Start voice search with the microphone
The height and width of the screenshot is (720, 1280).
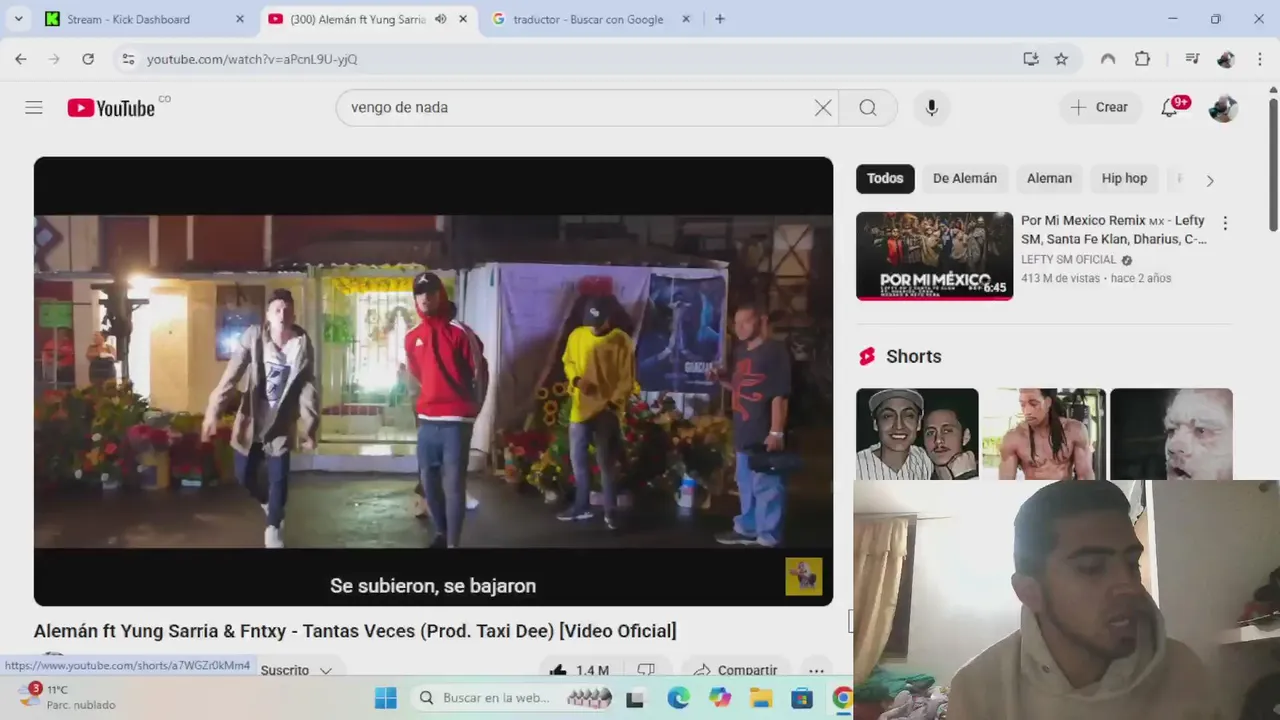[x=931, y=107]
